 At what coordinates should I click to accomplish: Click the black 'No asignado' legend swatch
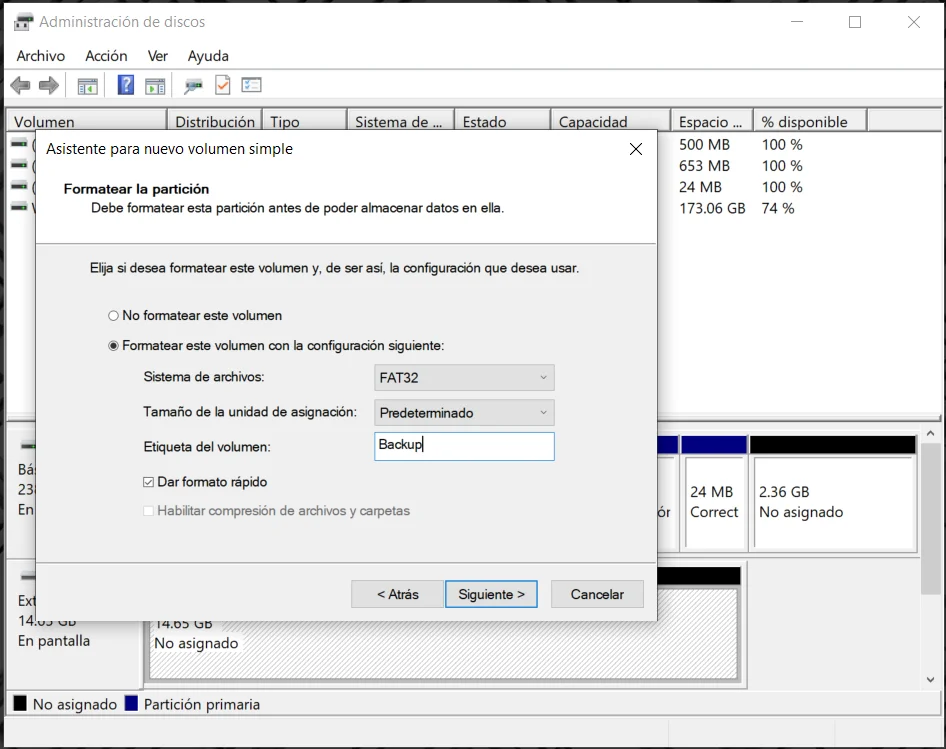pos(20,703)
